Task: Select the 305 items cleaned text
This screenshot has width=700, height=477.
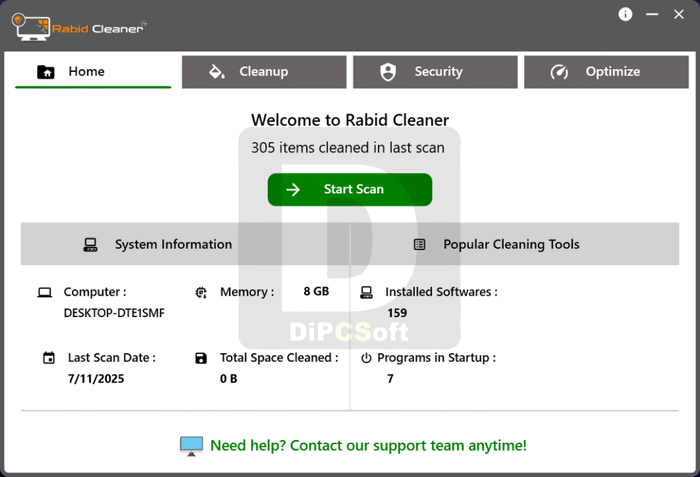Action: pos(348,148)
